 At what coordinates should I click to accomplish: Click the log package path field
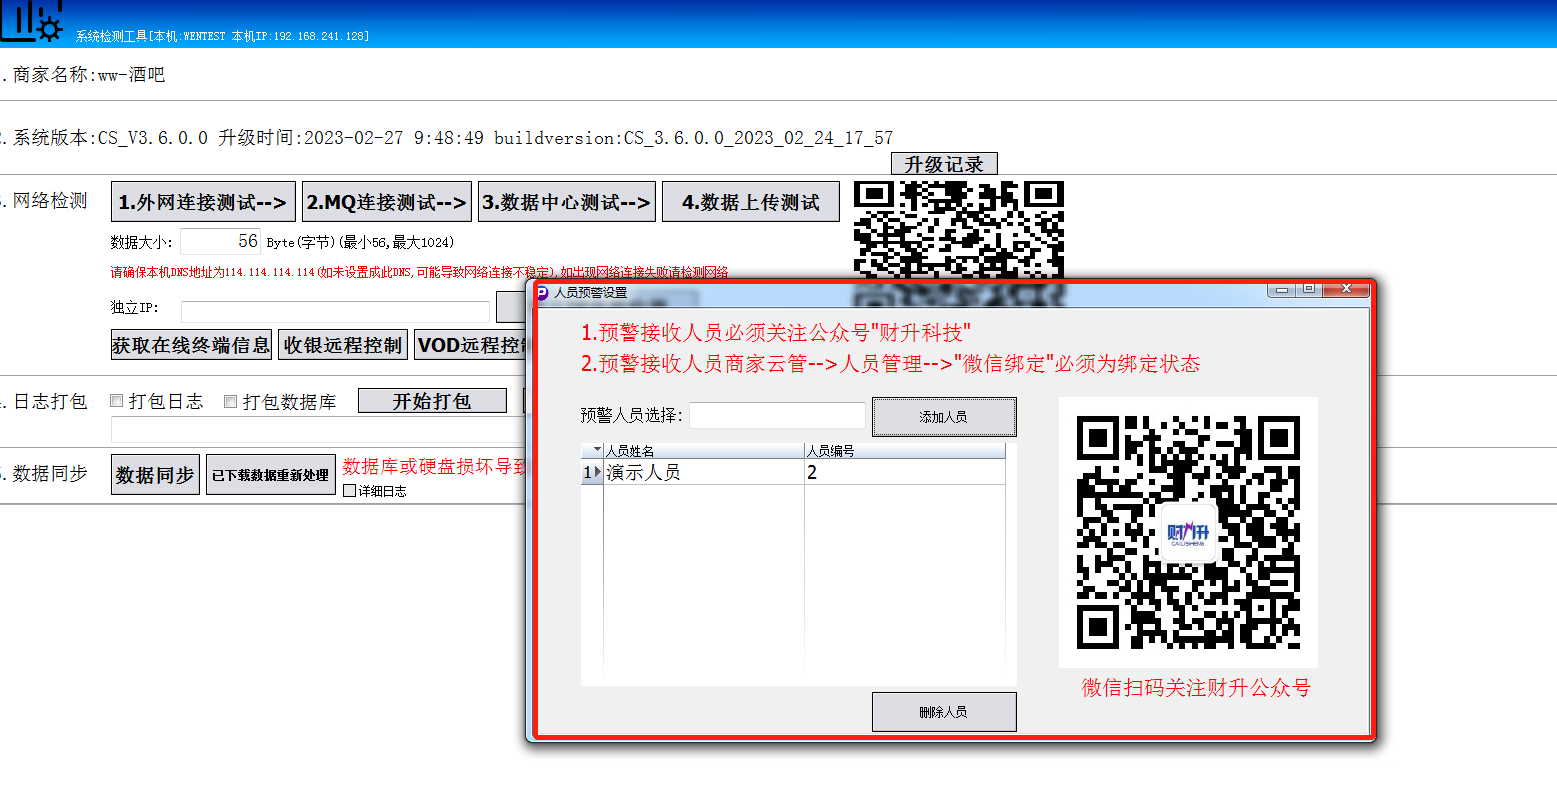[x=318, y=430]
